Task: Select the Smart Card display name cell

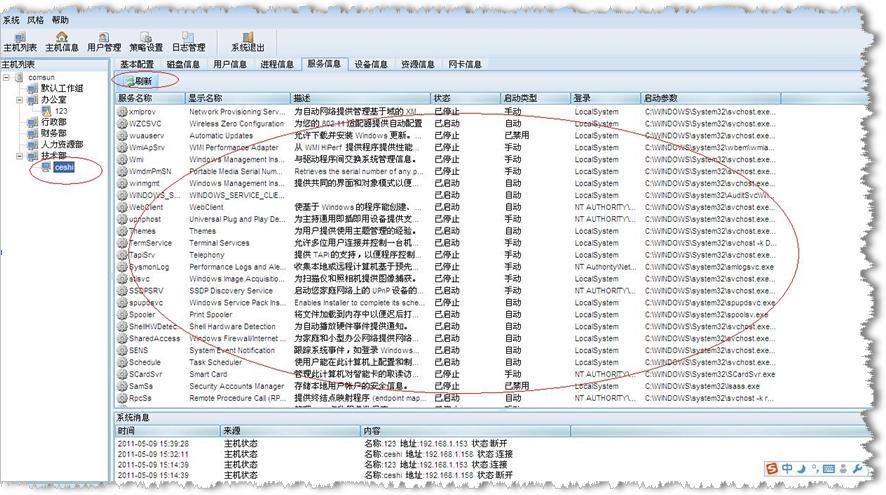Action: coord(208,374)
